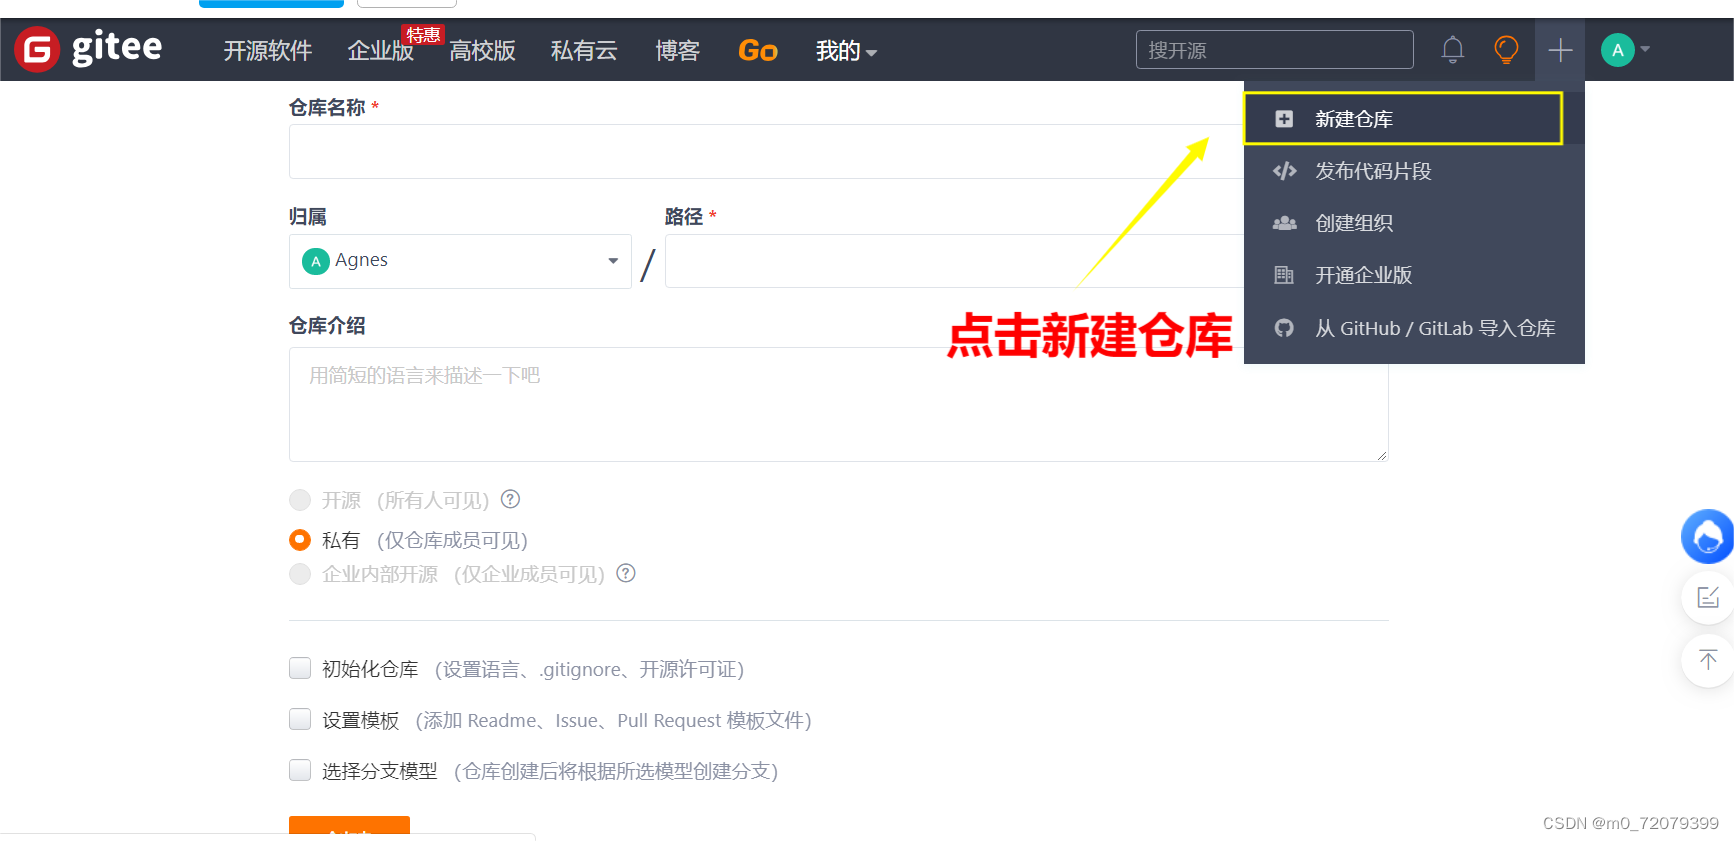
Task: Click the orange lightbulb icon
Action: pyautogui.click(x=1506, y=49)
